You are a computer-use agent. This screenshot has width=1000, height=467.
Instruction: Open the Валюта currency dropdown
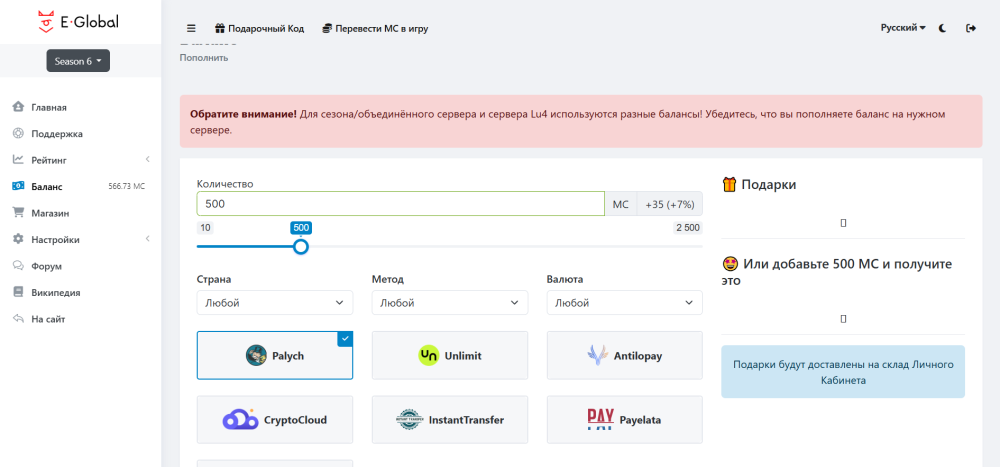tap(624, 302)
